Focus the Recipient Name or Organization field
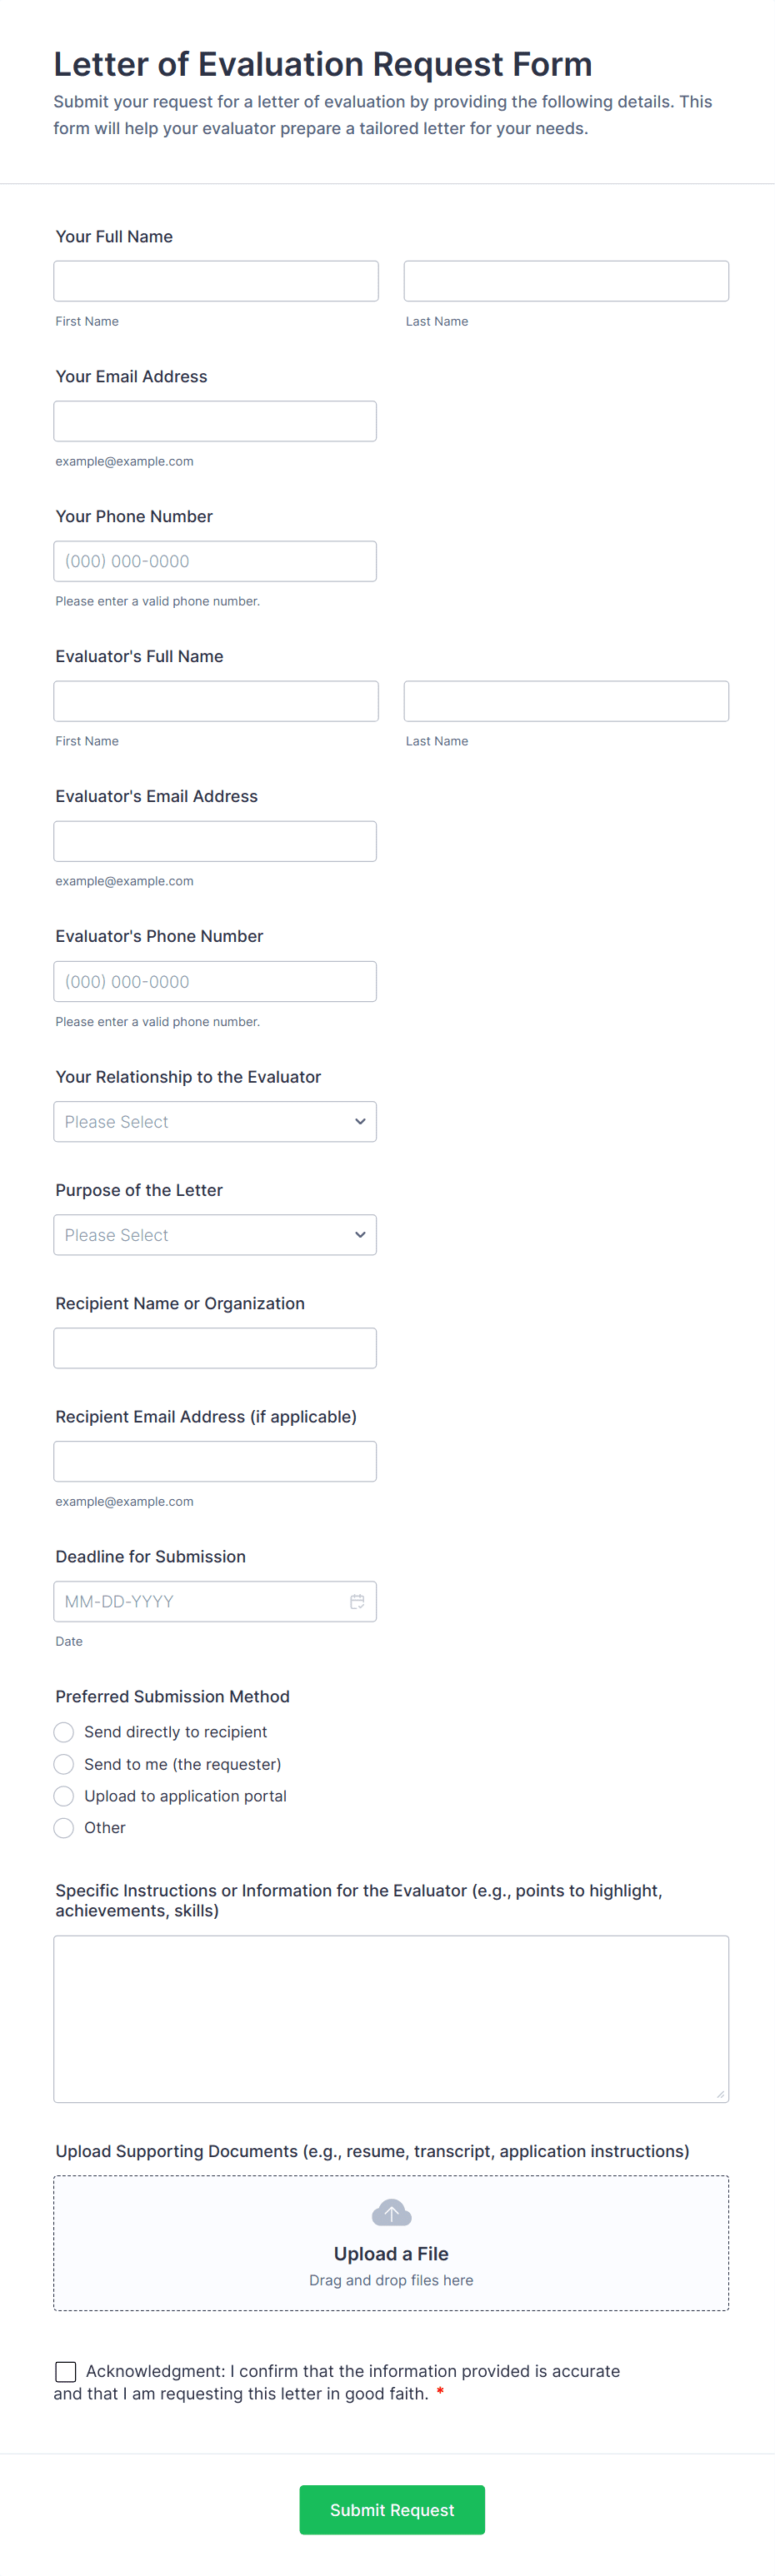Image resolution: width=775 pixels, height=2576 pixels. pyautogui.click(x=215, y=1348)
